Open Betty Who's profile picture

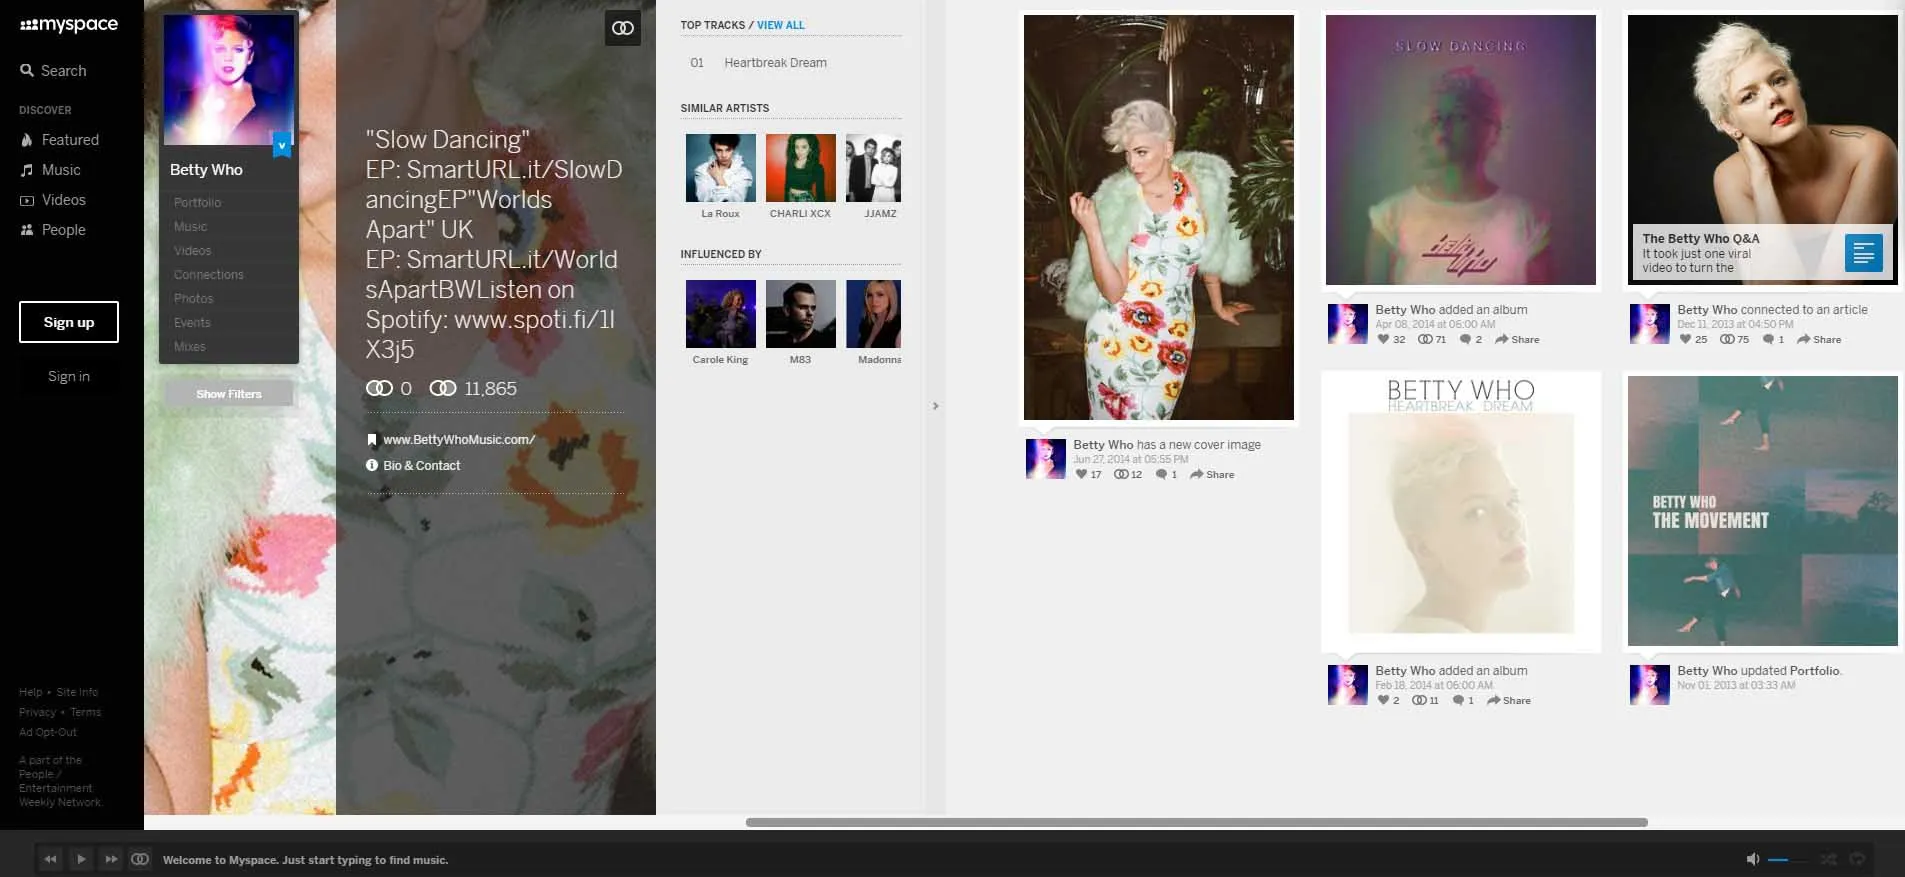228,80
